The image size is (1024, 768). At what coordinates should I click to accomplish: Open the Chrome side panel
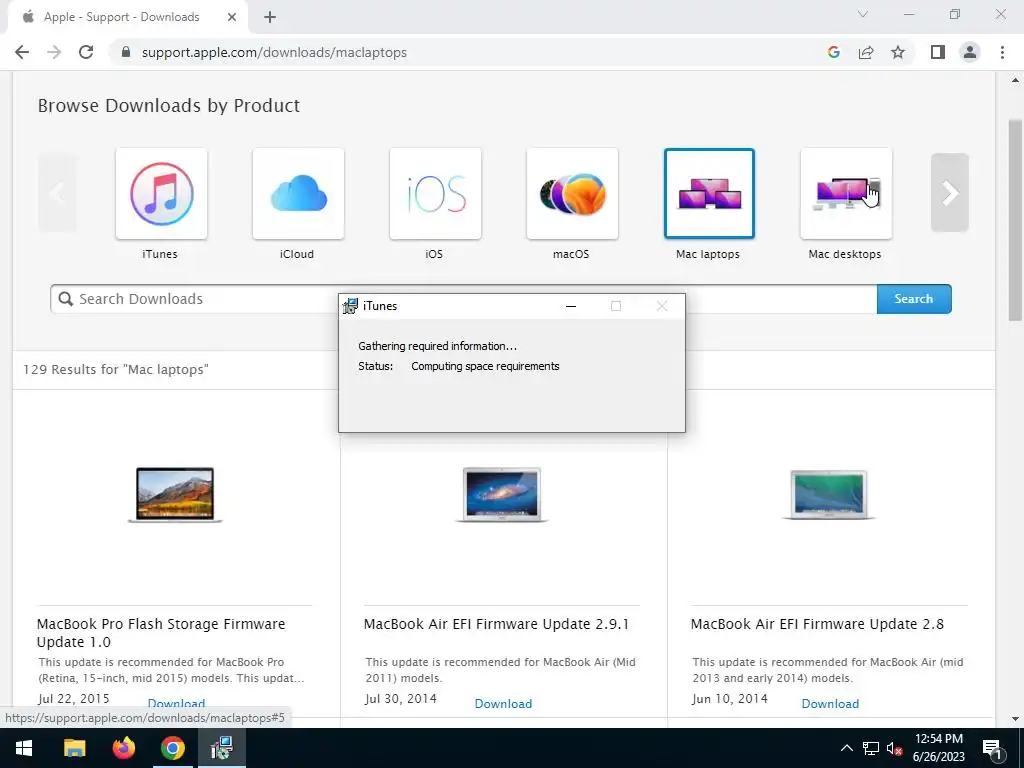(x=938, y=52)
